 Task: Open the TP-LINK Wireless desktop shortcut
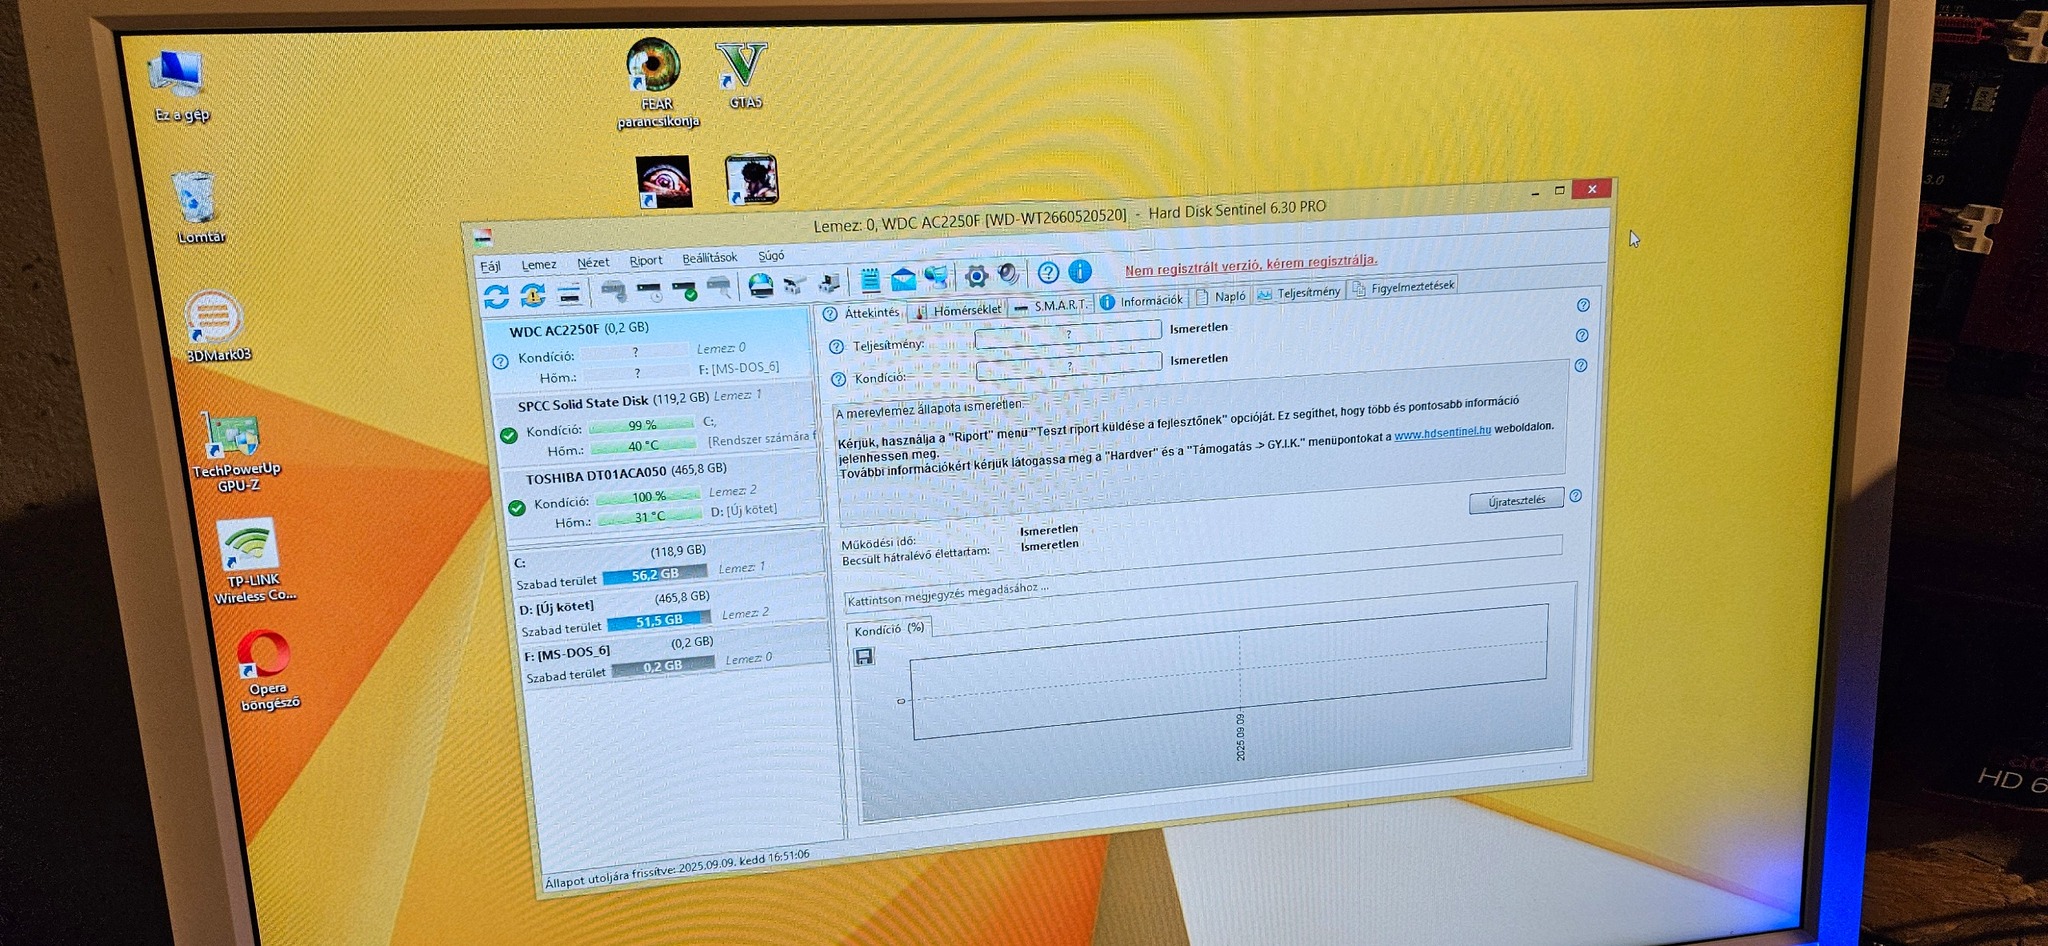252,562
